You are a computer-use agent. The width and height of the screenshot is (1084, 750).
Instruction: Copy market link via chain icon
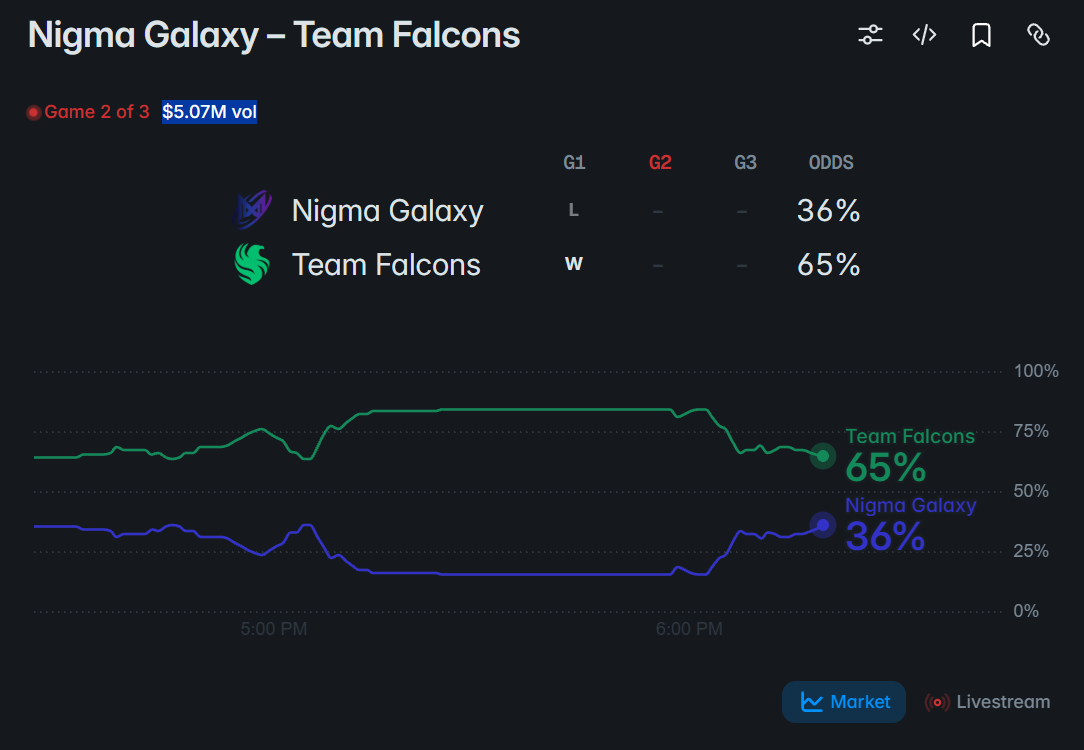coord(1038,35)
